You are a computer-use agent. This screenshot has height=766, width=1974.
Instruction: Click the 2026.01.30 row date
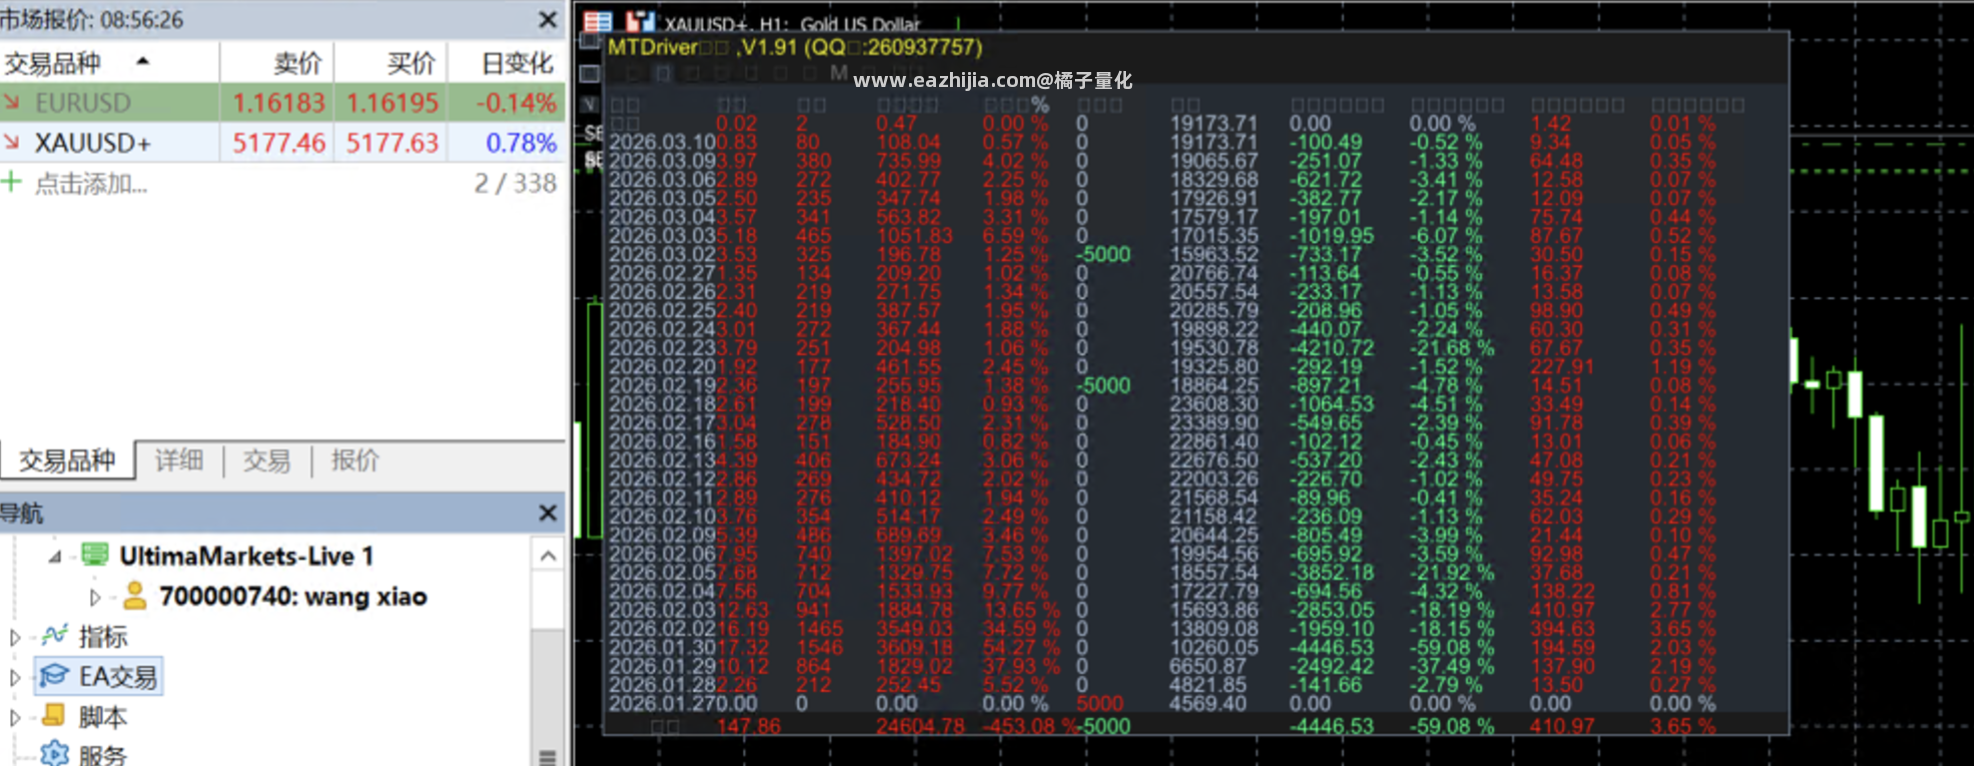coord(661,647)
